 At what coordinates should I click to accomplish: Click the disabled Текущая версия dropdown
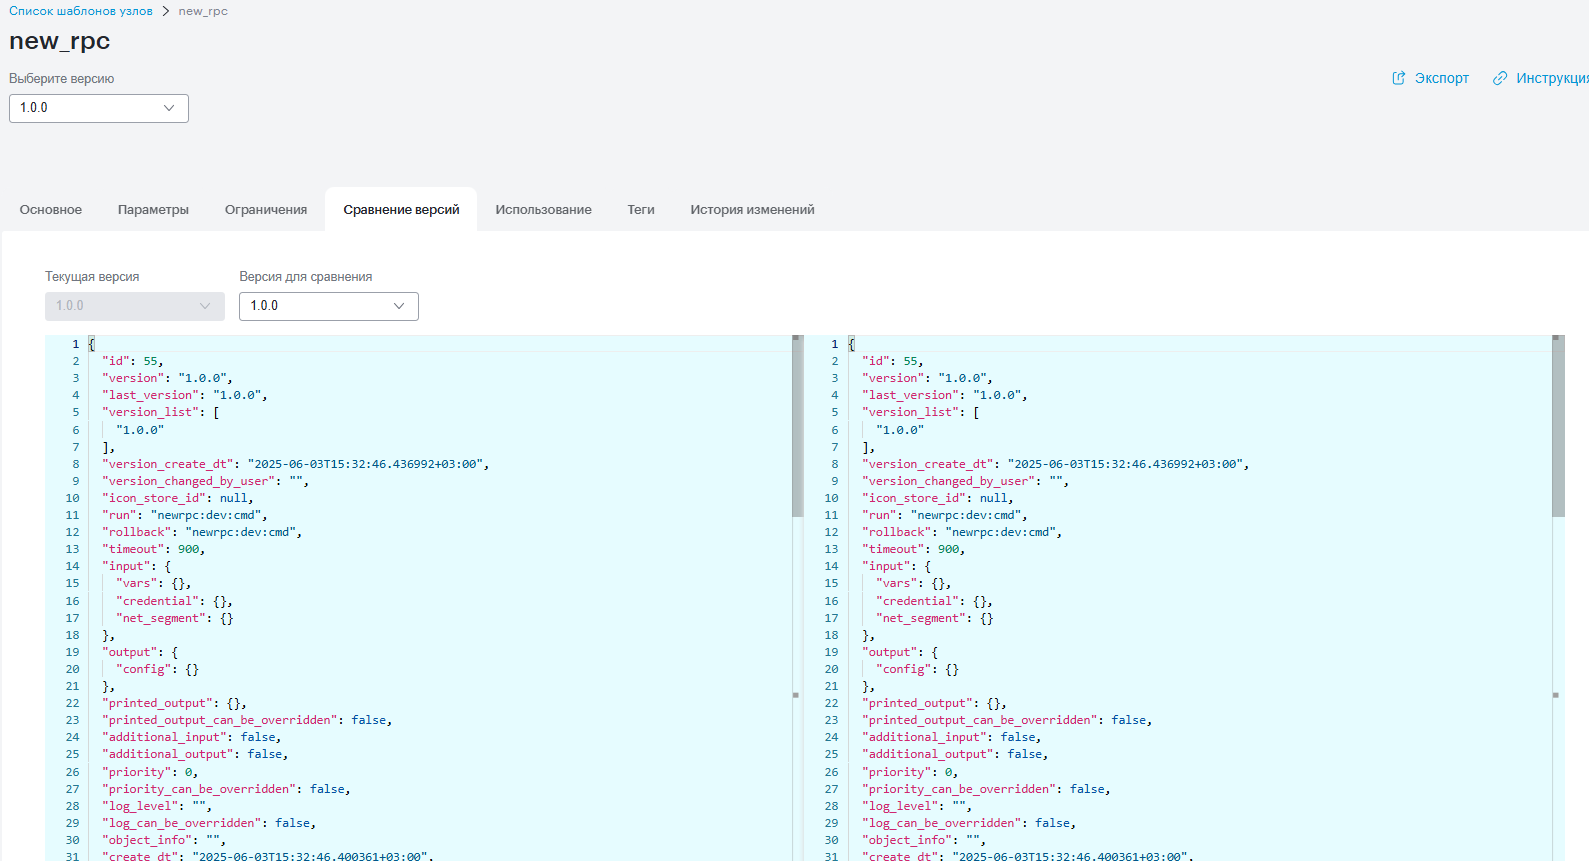(x=135, y=306)
